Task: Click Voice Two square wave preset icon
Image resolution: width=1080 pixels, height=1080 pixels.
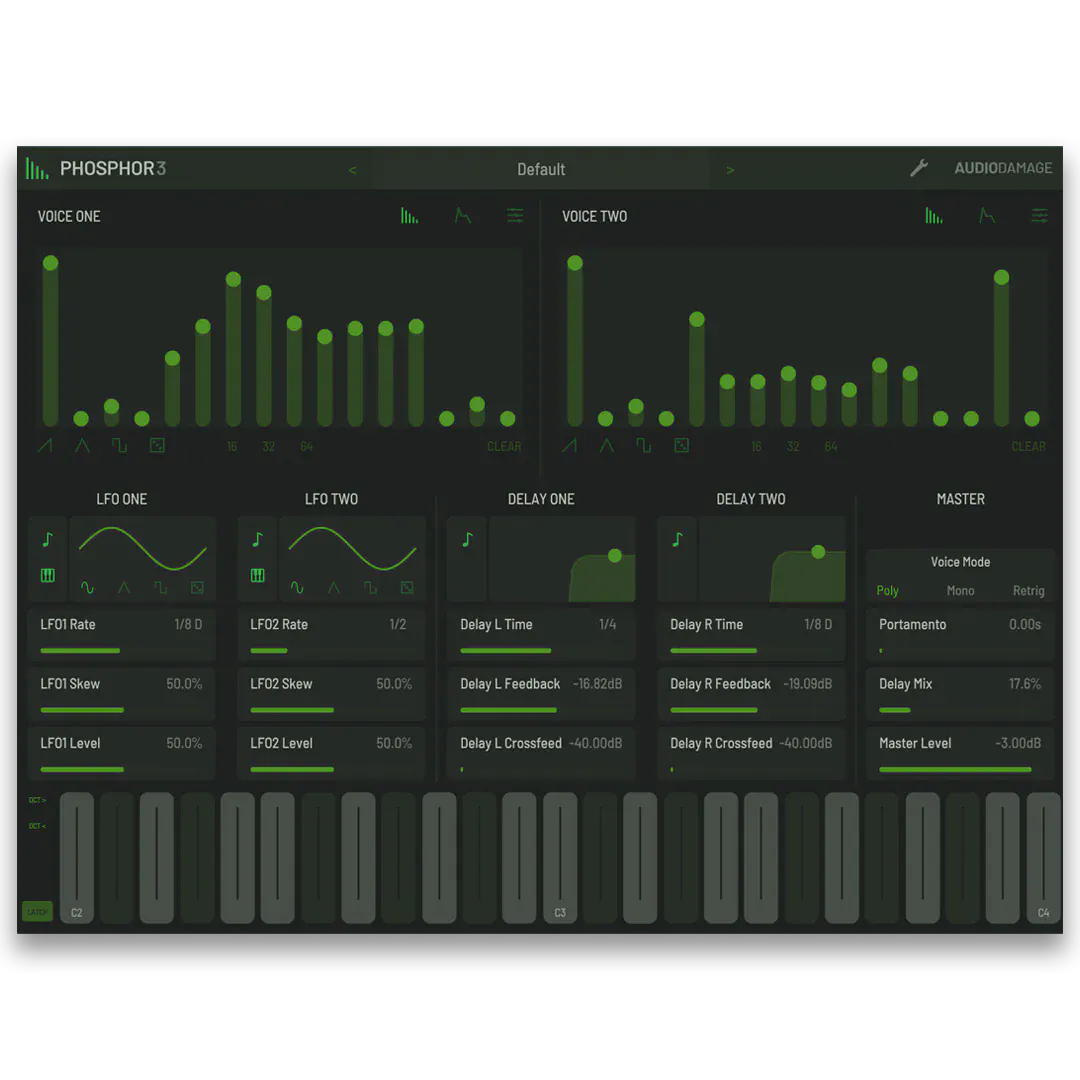Action: coord(643,446)
